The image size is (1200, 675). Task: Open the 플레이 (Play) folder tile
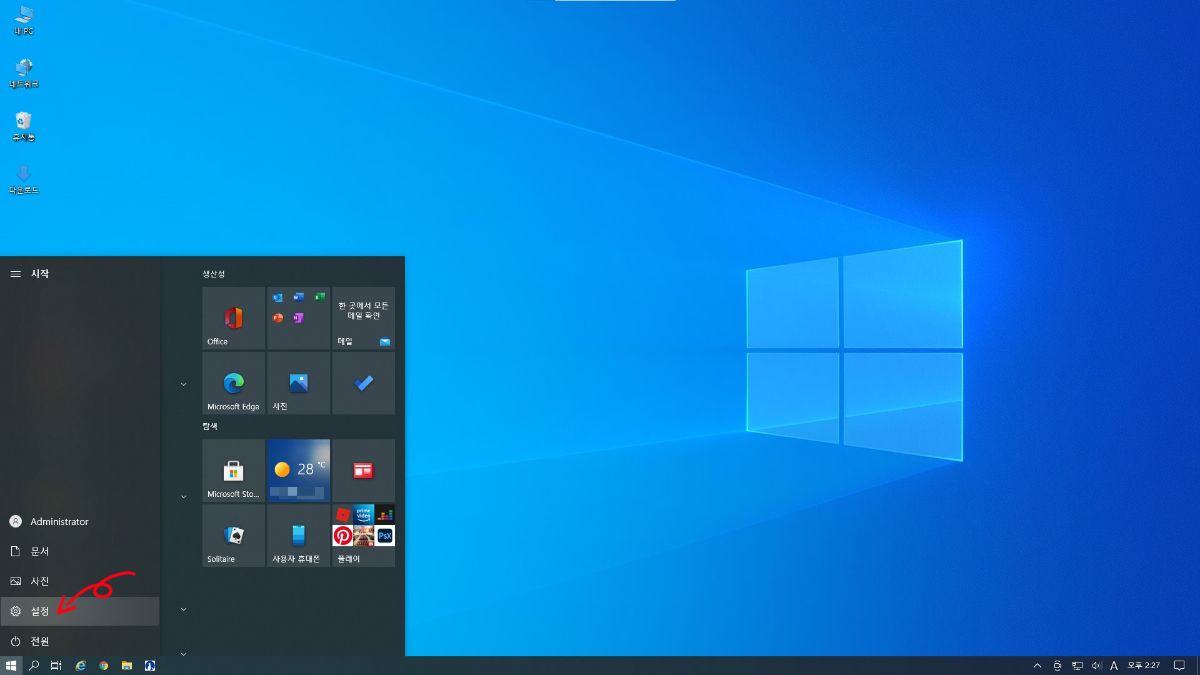click(363, 535)
